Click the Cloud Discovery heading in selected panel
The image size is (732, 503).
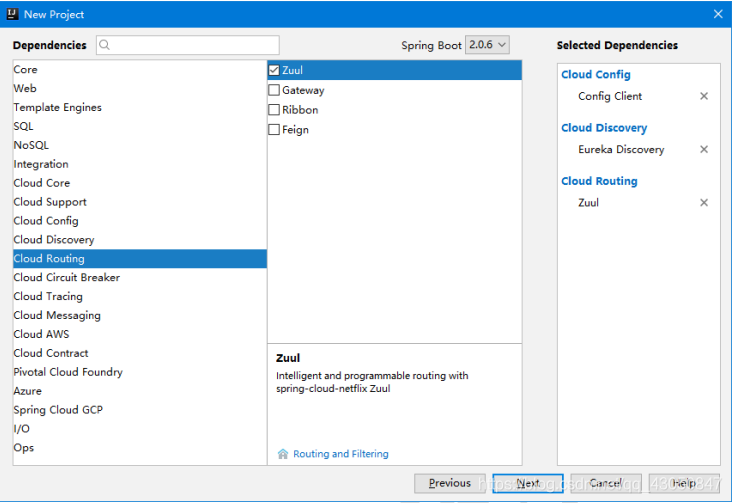(604, 128)
